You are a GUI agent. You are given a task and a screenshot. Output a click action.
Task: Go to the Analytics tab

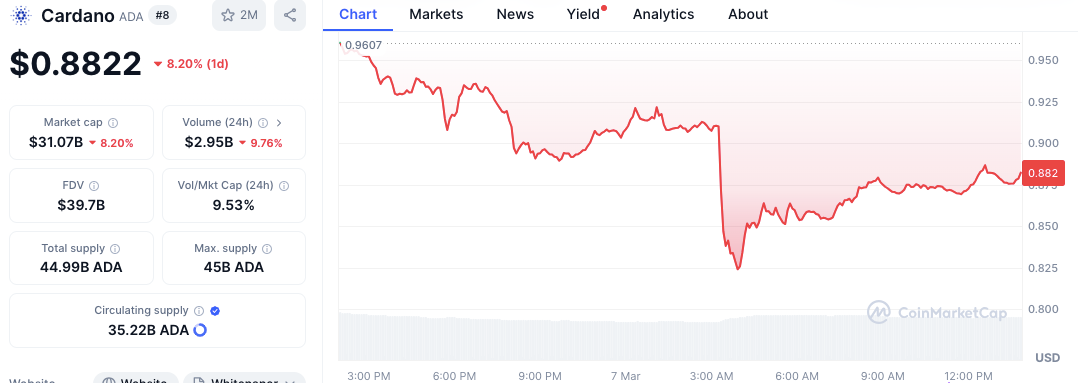(x=663, y=14)
